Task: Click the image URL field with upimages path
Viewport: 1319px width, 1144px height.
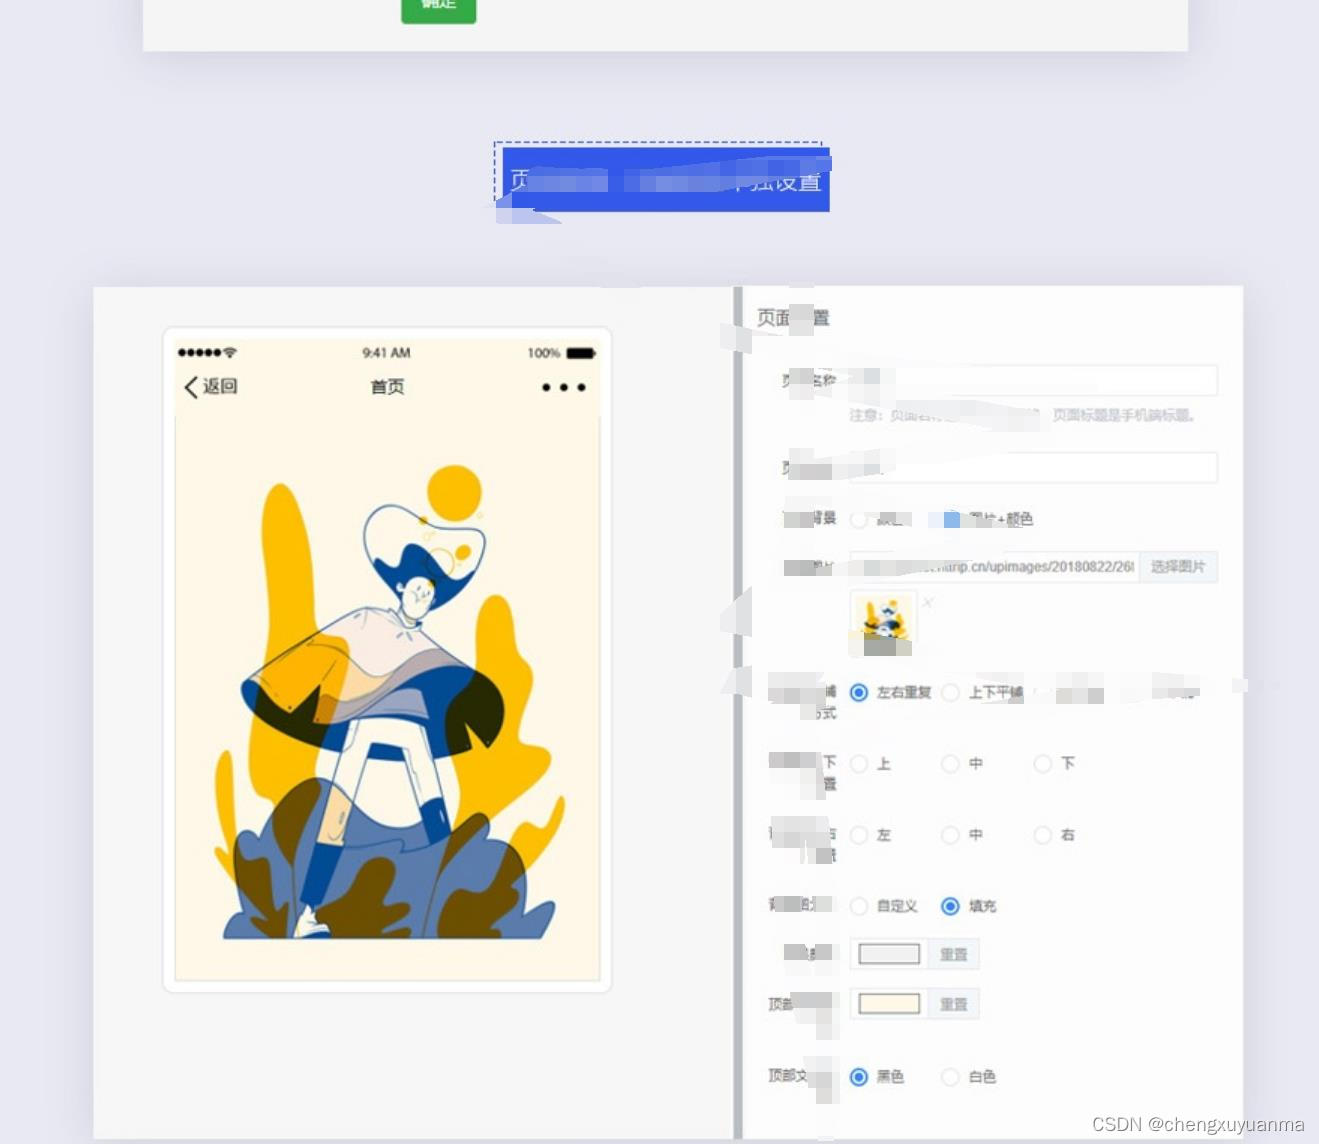Action: pos(994,567)
